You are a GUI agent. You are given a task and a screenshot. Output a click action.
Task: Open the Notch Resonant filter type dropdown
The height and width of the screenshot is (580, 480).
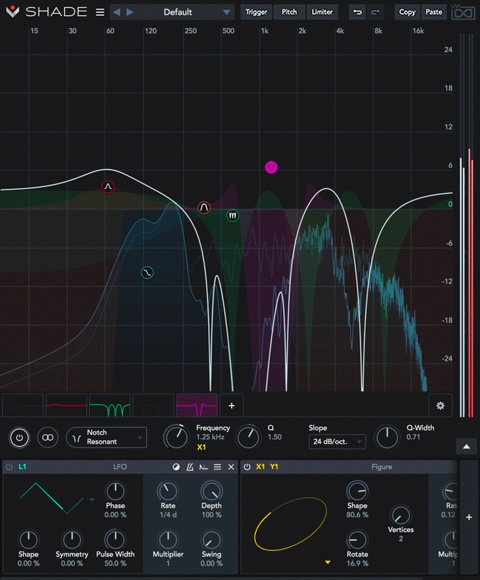pyautogui.click(x=107, y=437)
